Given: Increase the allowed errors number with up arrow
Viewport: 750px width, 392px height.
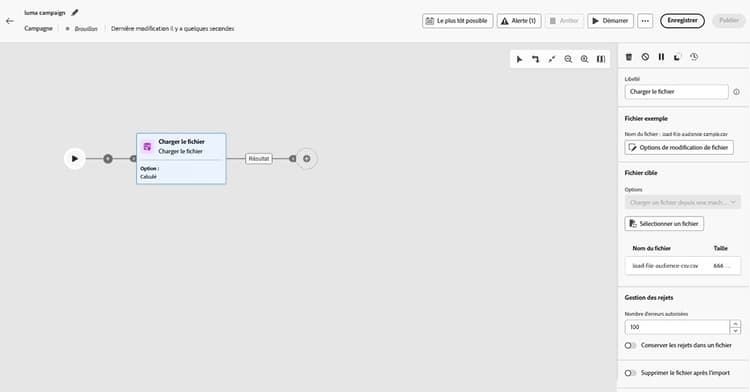Looking at the screenshot, I should [x=736, y=324].
